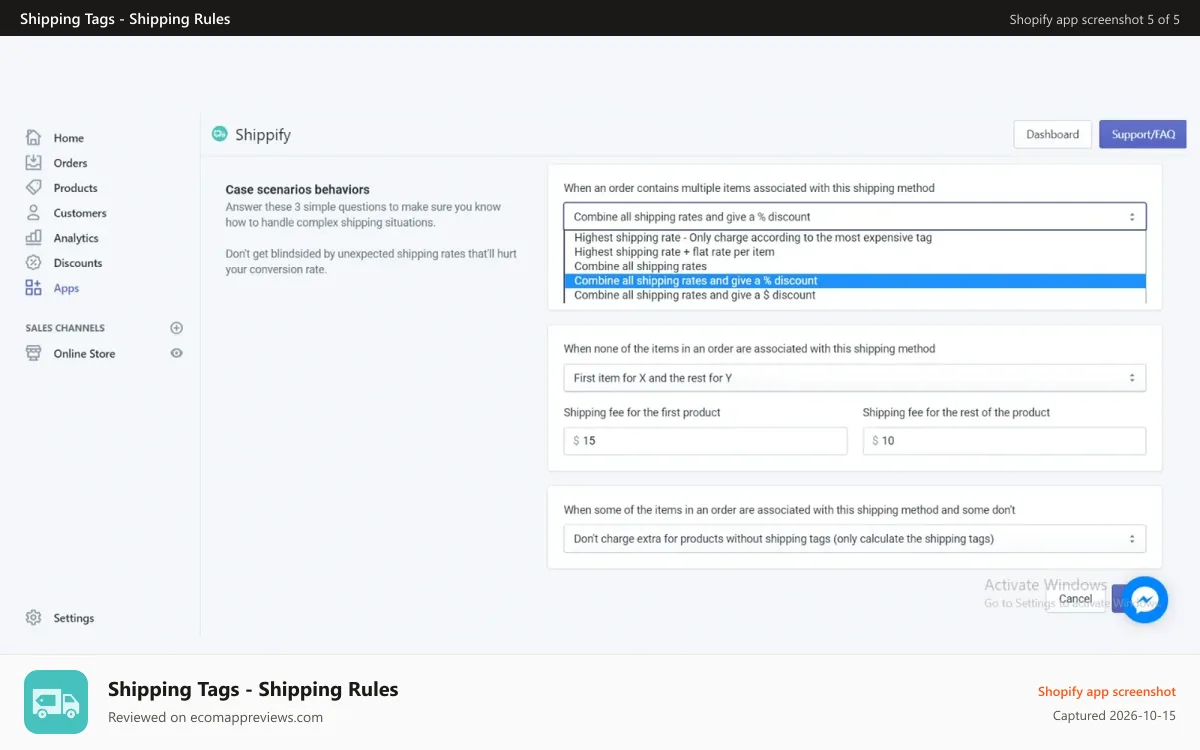Image resolution: width=1200 pixels, height=750 pixels.
Task: Click 'Shipping fee for the rest of the product' label
Action: point(956,412)
